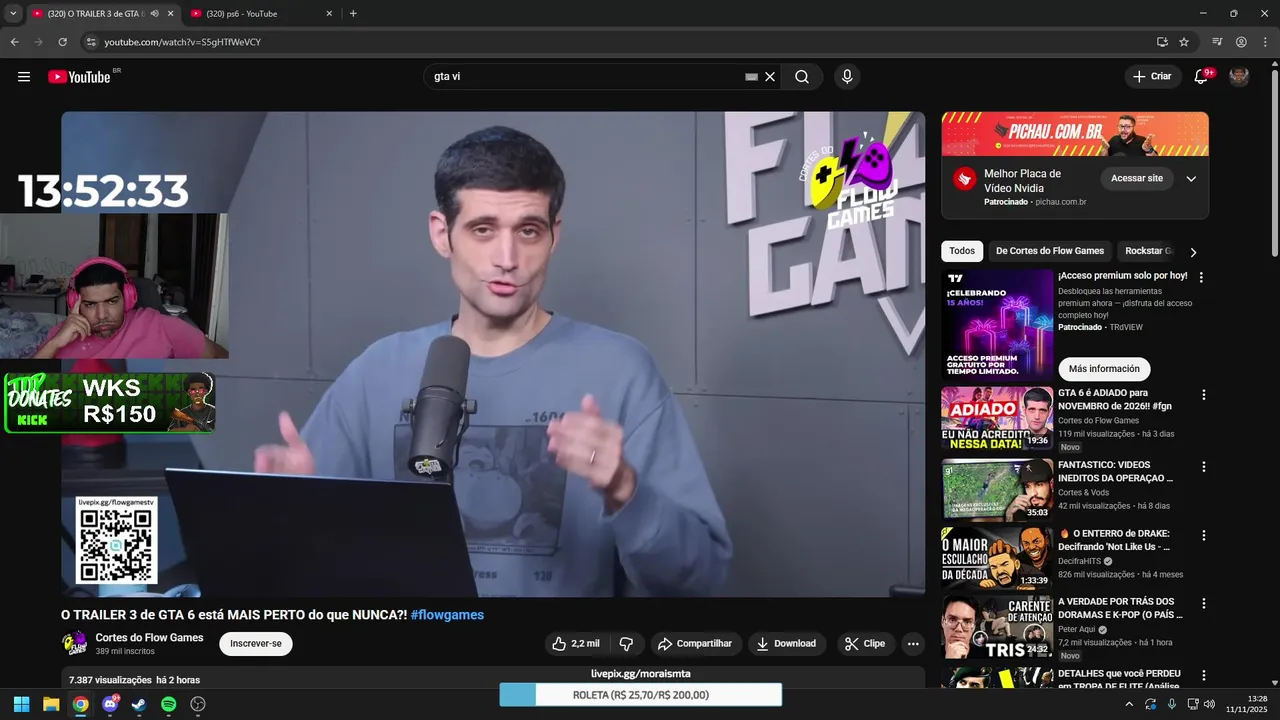Start voice search with microphone
This screenshot has height=720, width=1280.
(x=847, y=77)
